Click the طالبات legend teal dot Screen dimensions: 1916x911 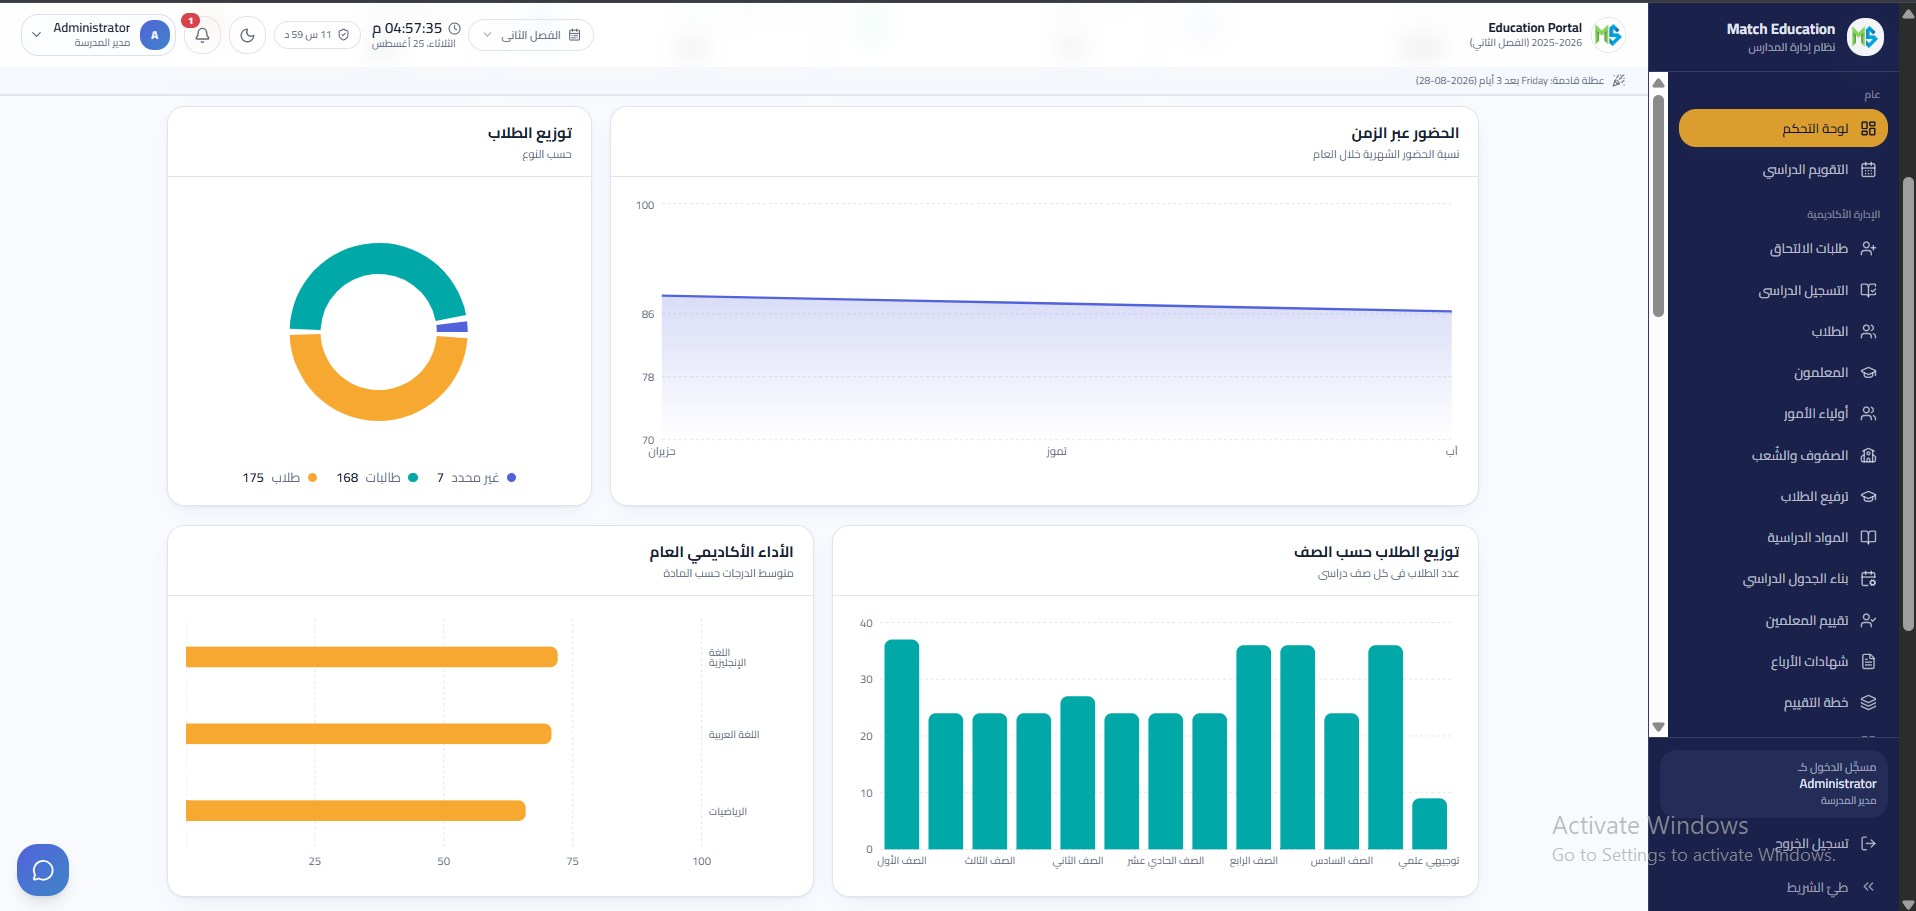(413, 478)
